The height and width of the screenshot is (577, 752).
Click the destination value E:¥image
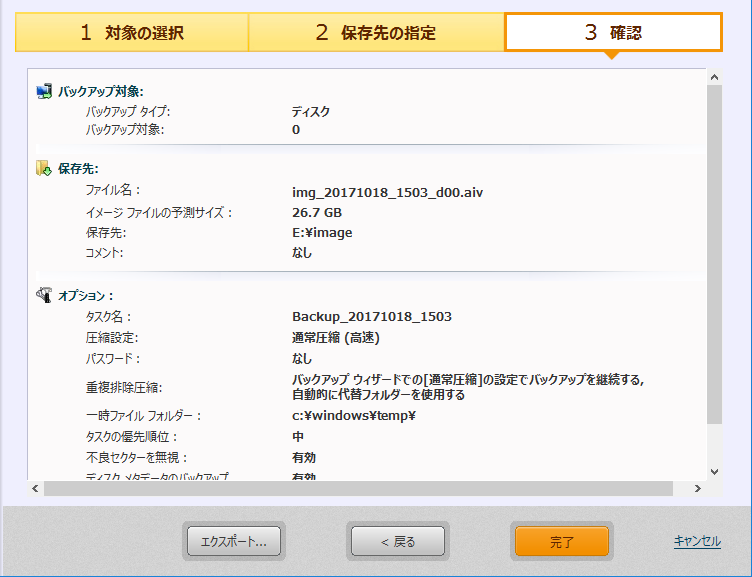tap(321, 232)
